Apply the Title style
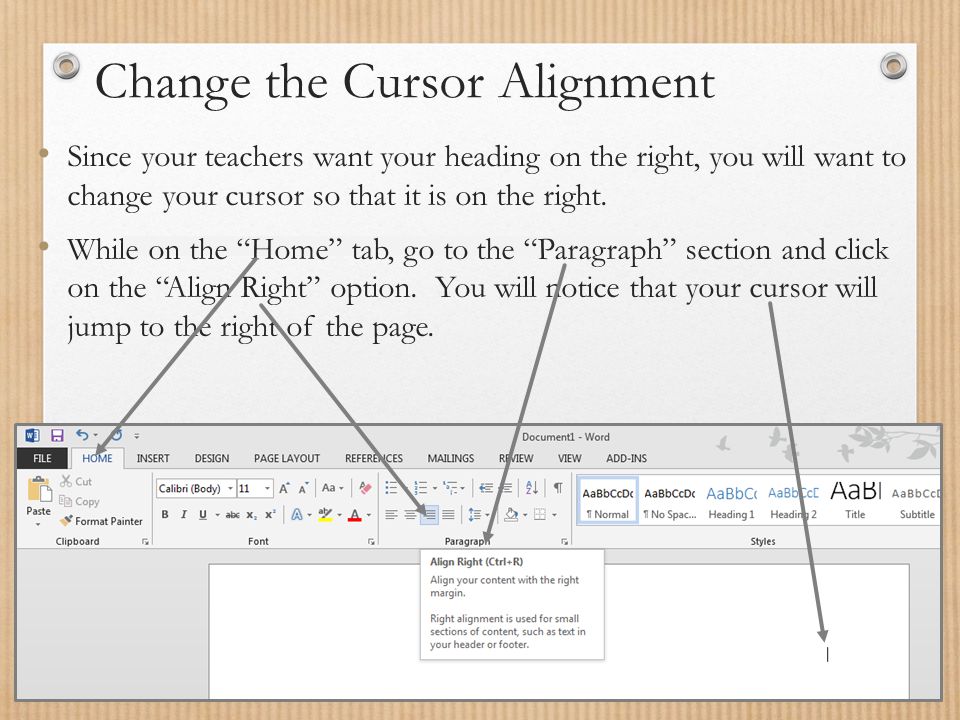Screen dimensions: 960x720 pos(855,501)
